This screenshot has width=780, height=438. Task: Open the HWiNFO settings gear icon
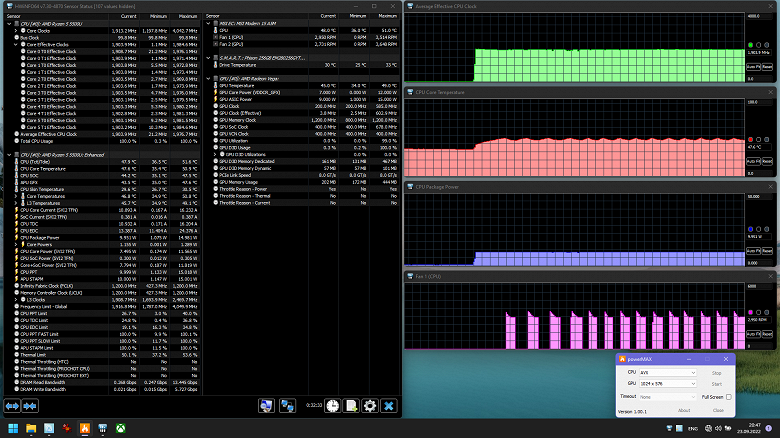pyautogui.click(x=369, y=405)
